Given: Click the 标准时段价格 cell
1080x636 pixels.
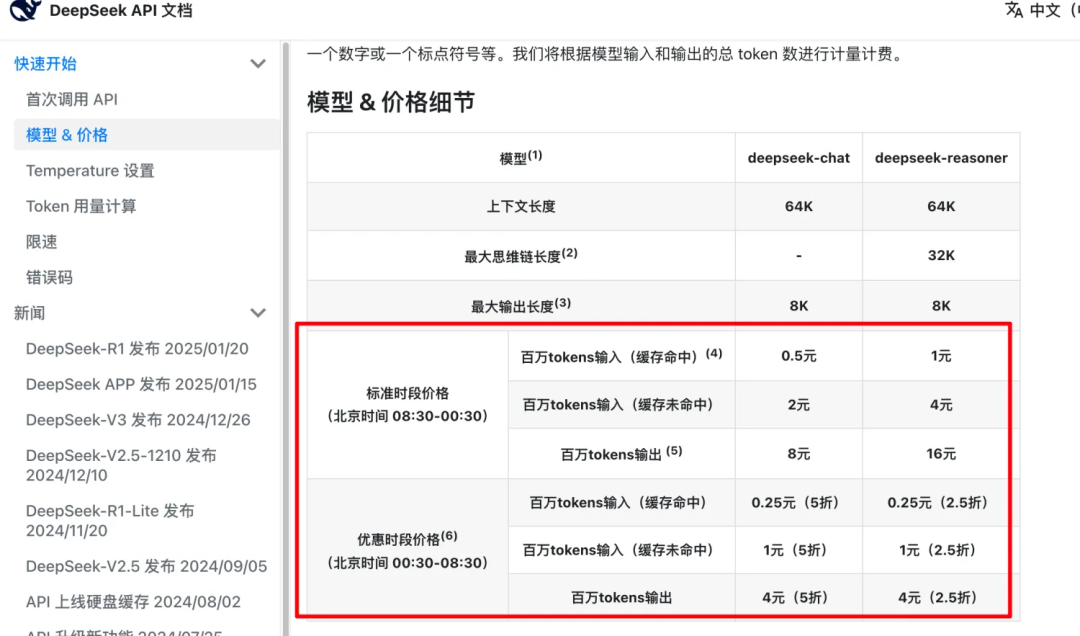Looking at the screenshot, I should [x=408, y=404].
